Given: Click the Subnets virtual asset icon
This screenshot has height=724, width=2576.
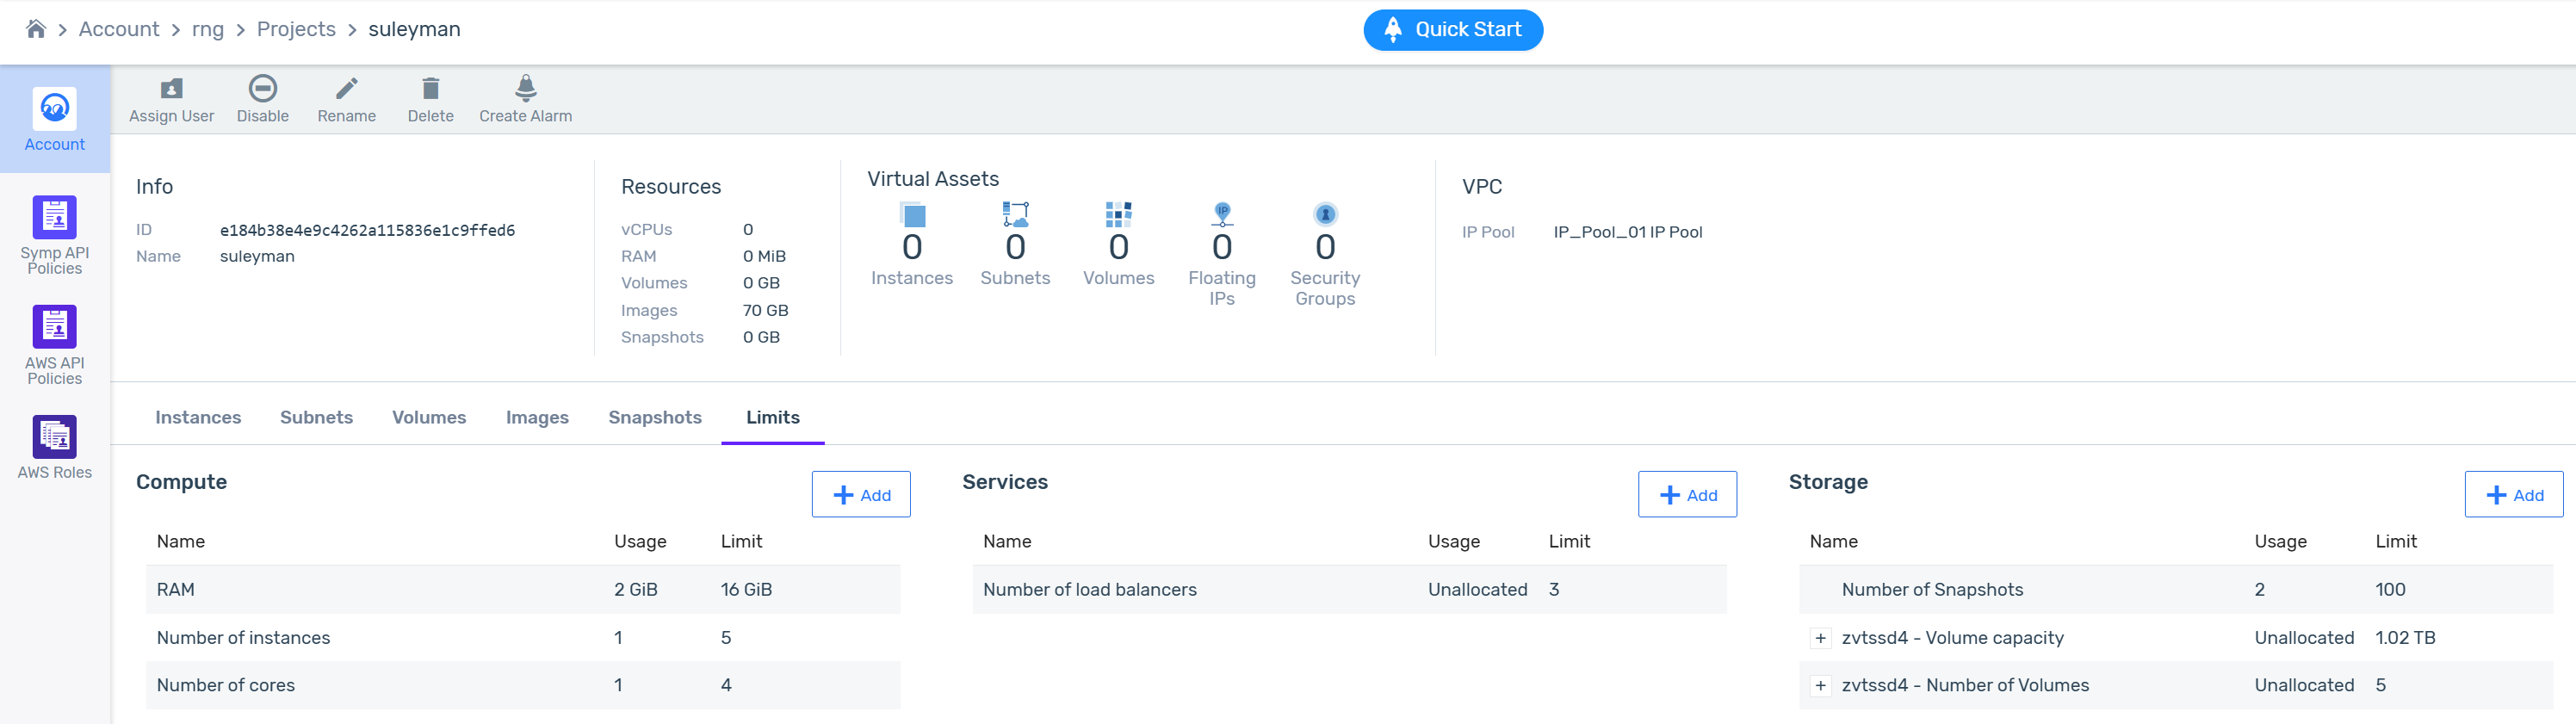Looking at the screenshot, I should tap(1015, 214).
